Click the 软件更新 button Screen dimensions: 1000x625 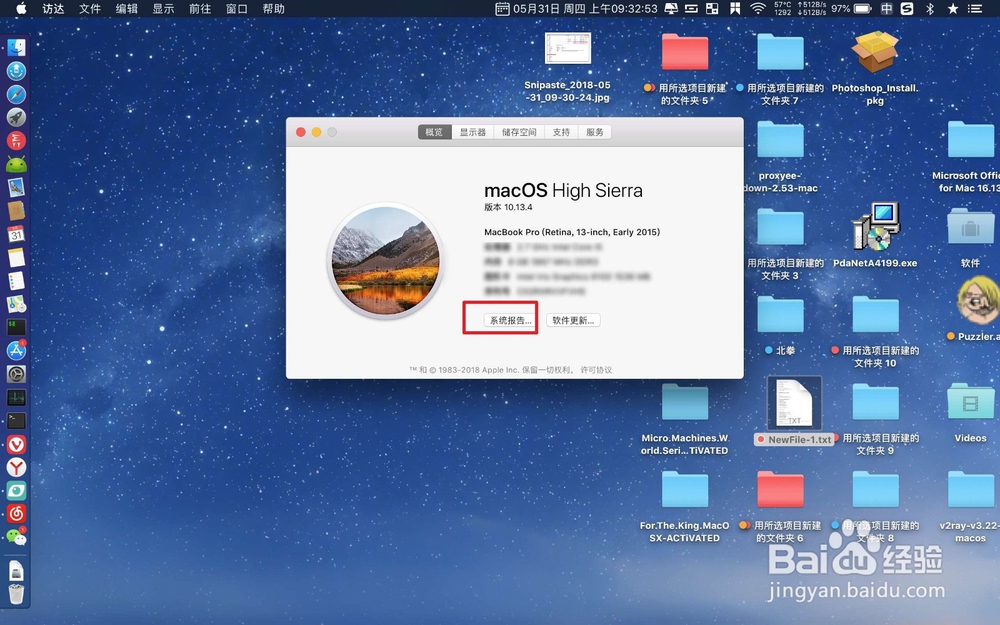tap(572, 319)
